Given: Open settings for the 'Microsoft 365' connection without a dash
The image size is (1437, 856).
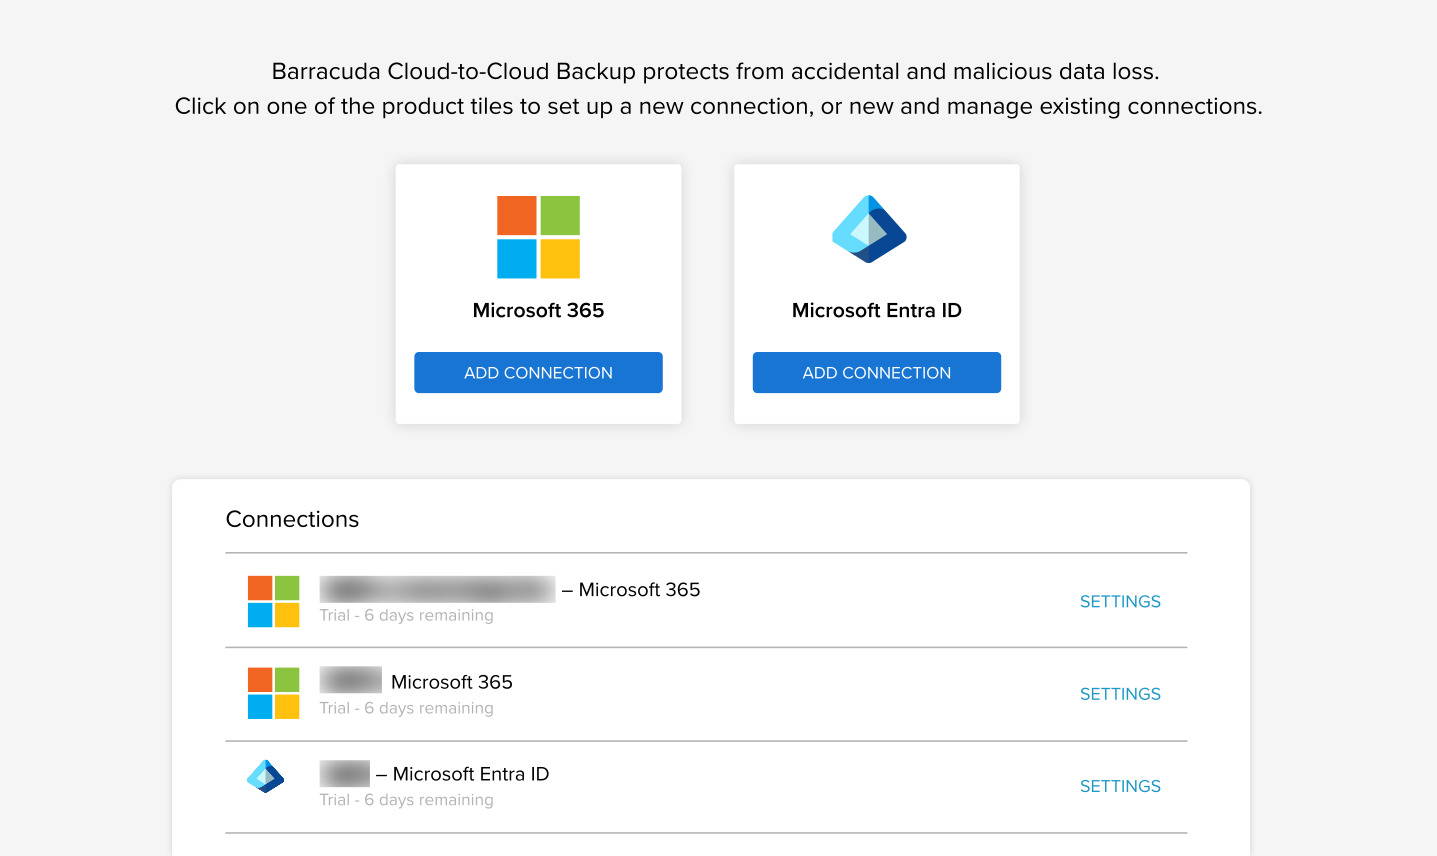Looking at the screenshot, I should pos(1120,694).
